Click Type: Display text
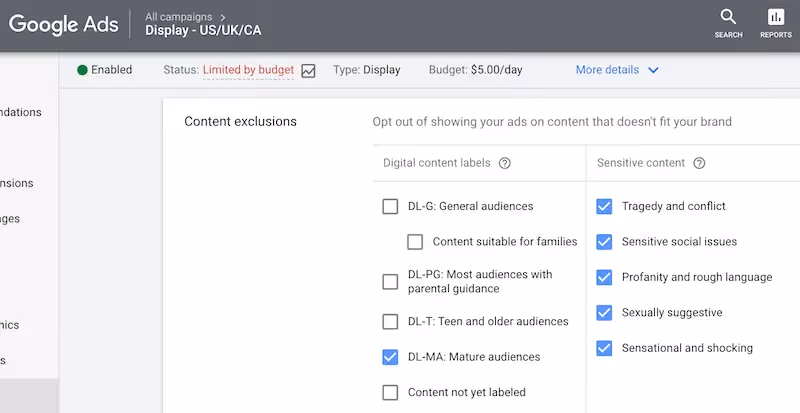Screen dimensions: 800x413 pos(367,70)
